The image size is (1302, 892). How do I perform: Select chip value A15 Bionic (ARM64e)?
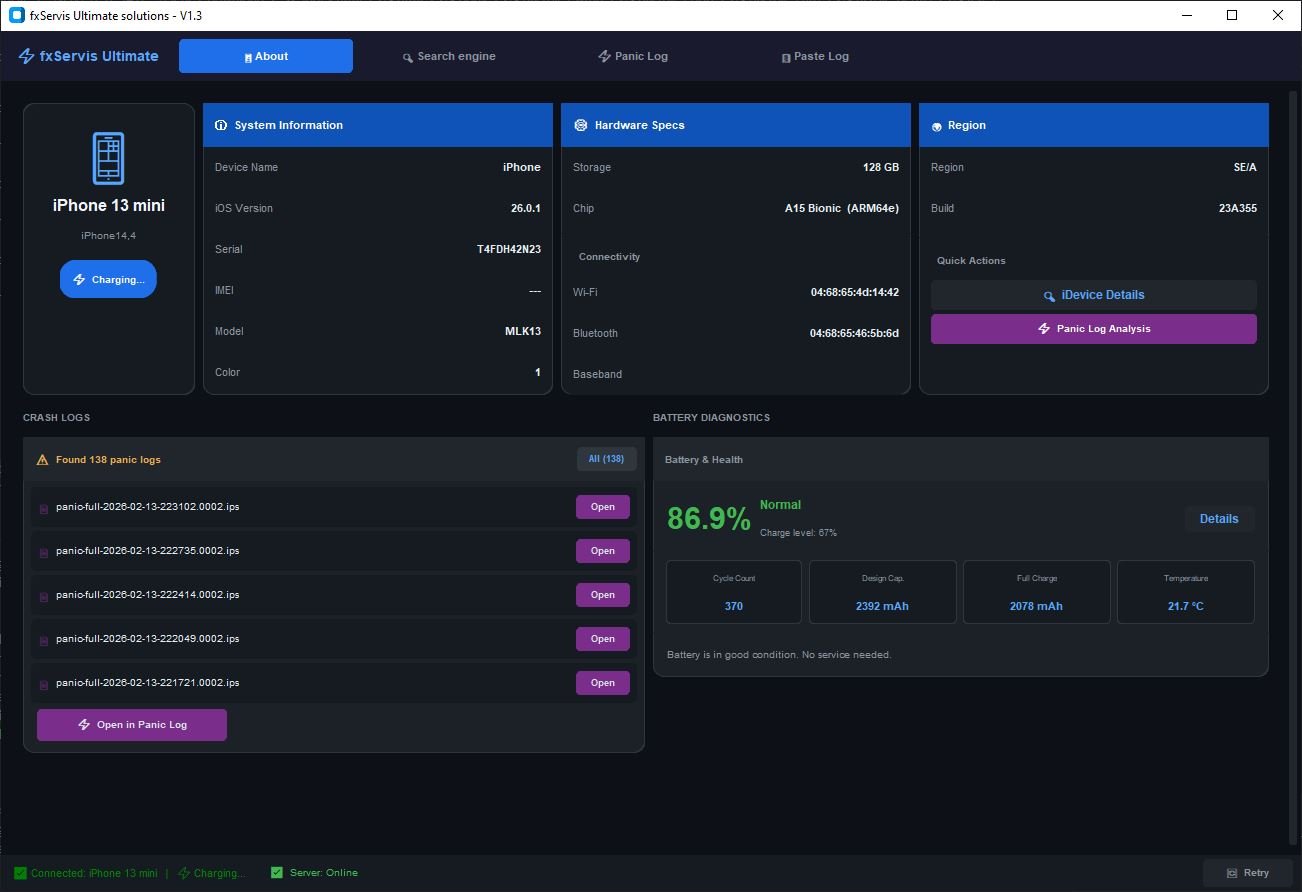coord(842,208)
